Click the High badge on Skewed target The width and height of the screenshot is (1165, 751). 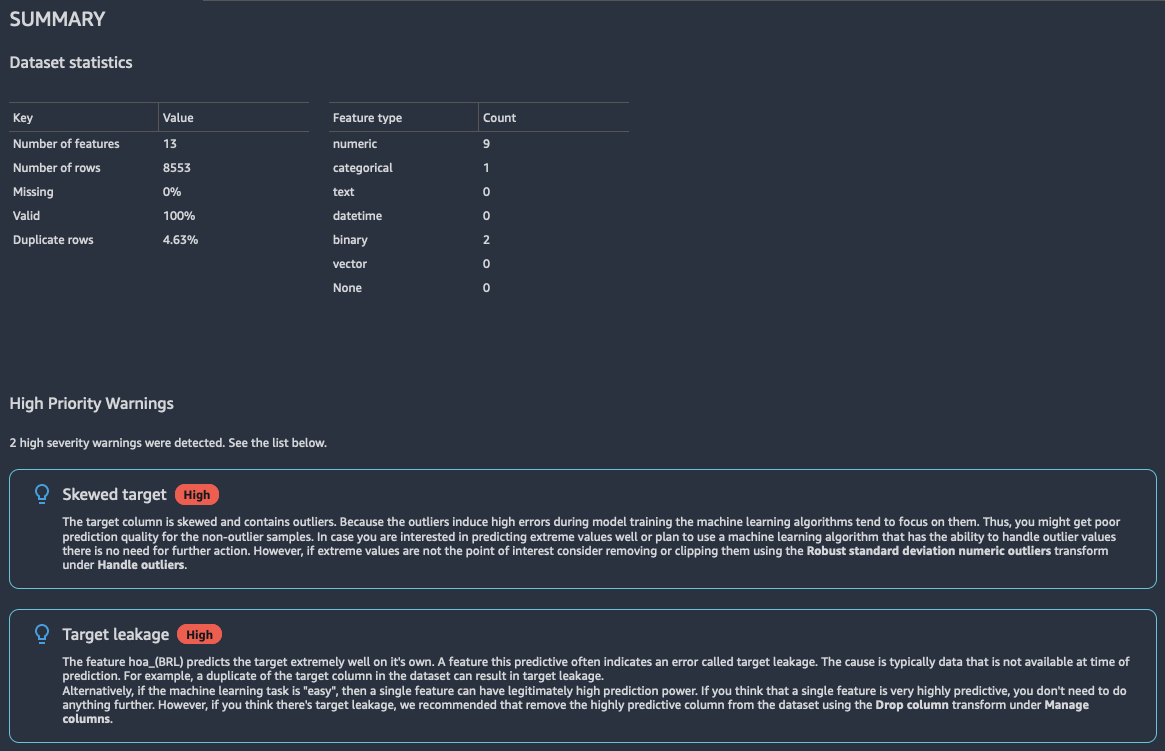click(197, 495)
